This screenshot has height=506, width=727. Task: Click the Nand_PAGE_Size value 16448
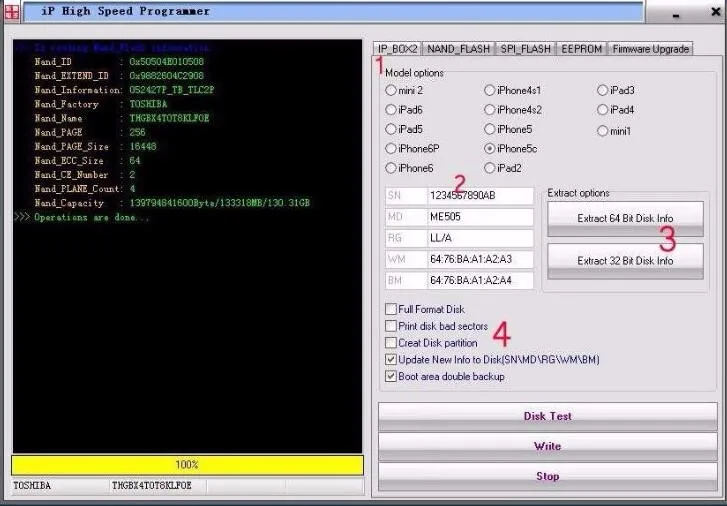[143, 147]
